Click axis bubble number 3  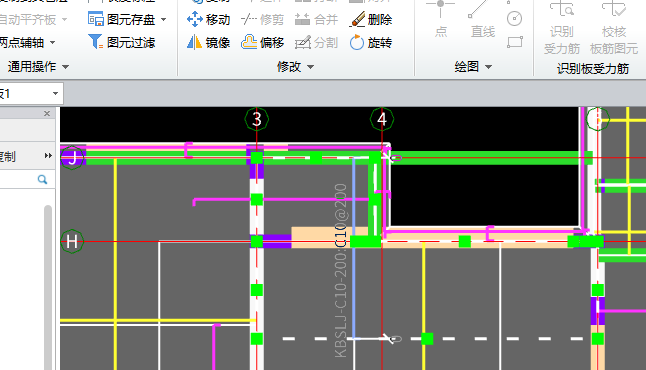point(257,119)
